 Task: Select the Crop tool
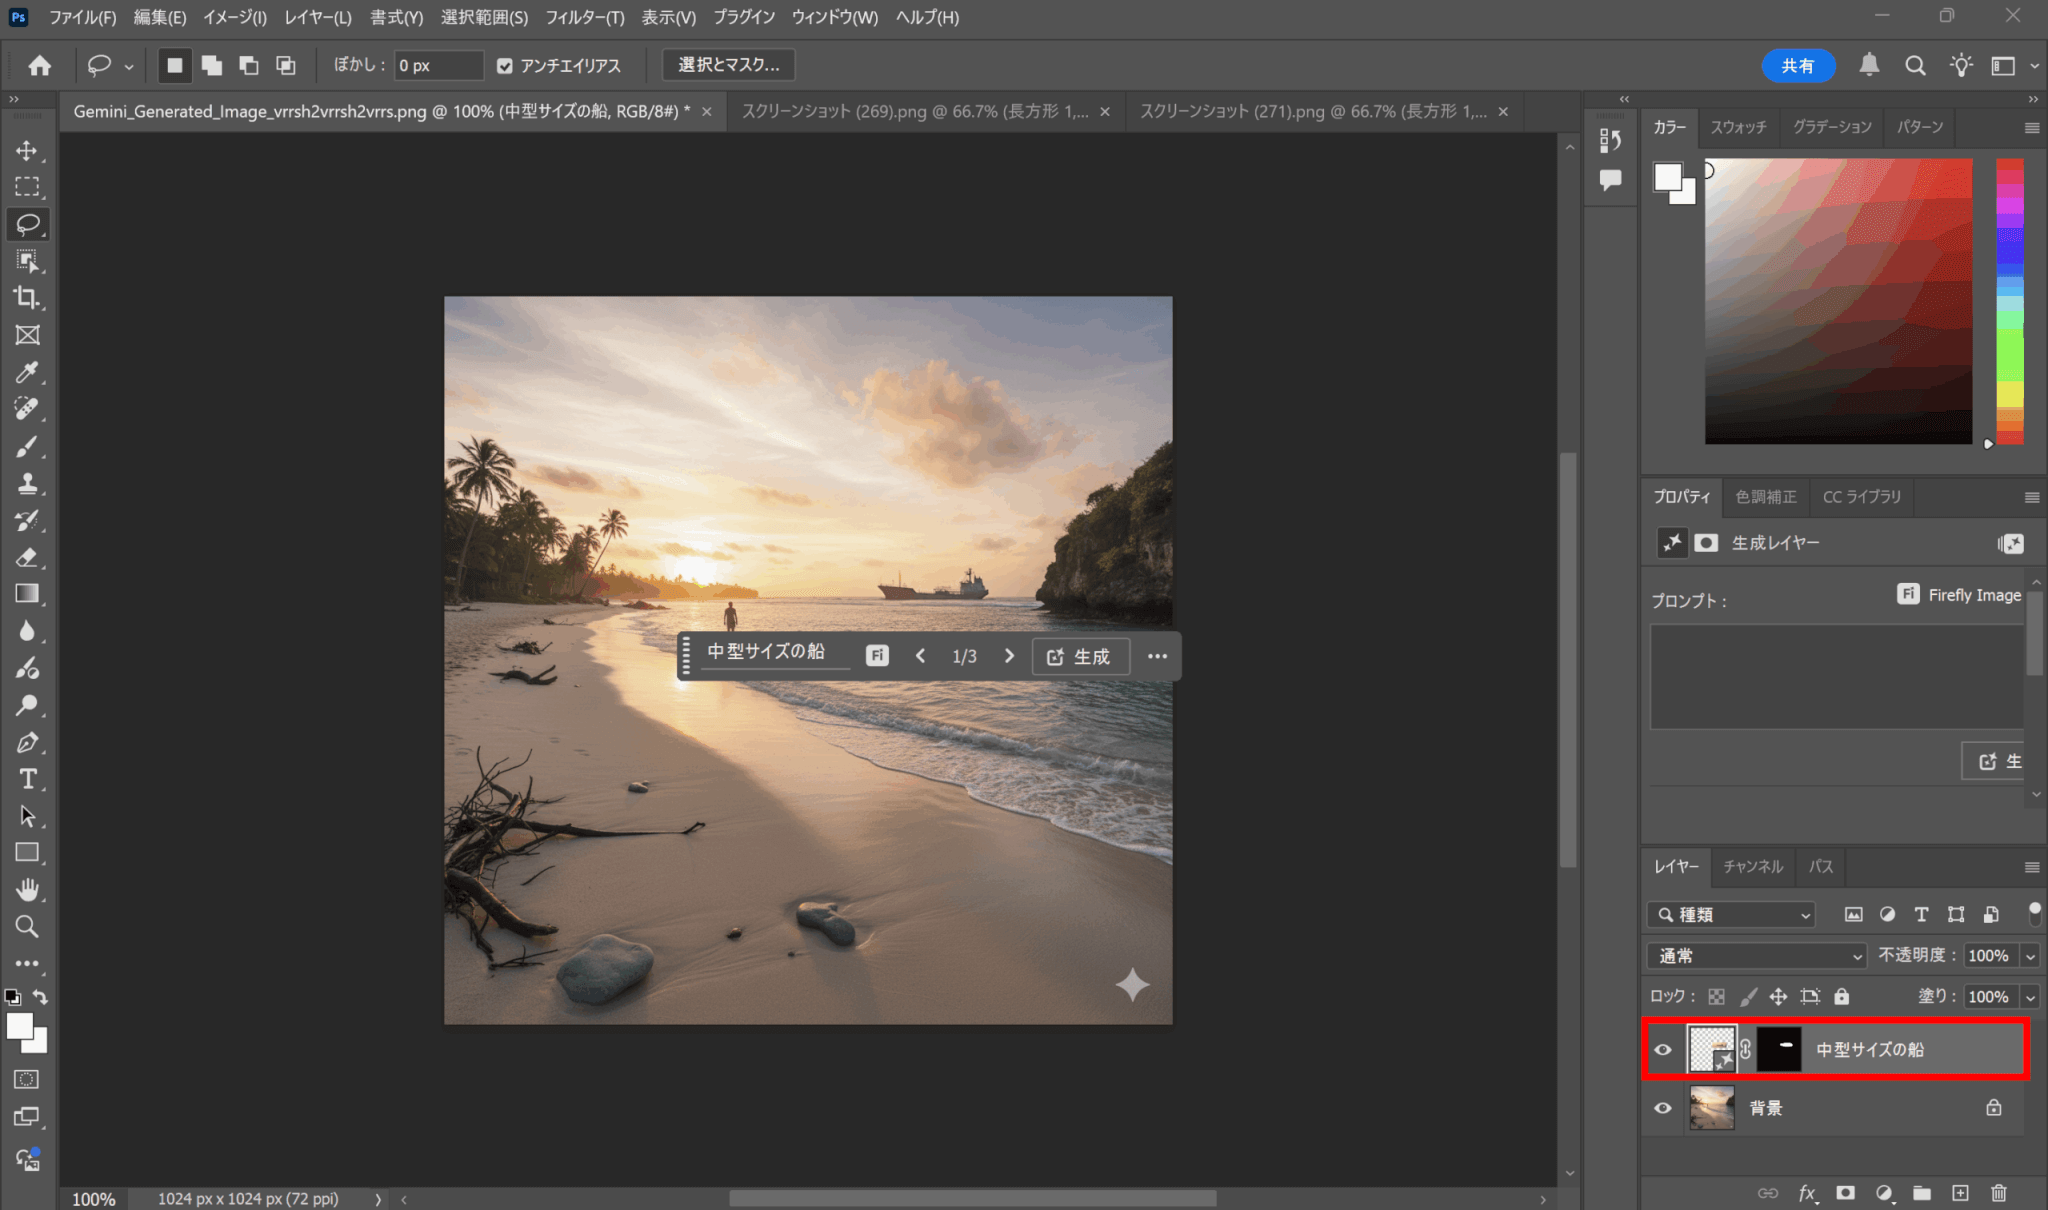pos(27,298)
